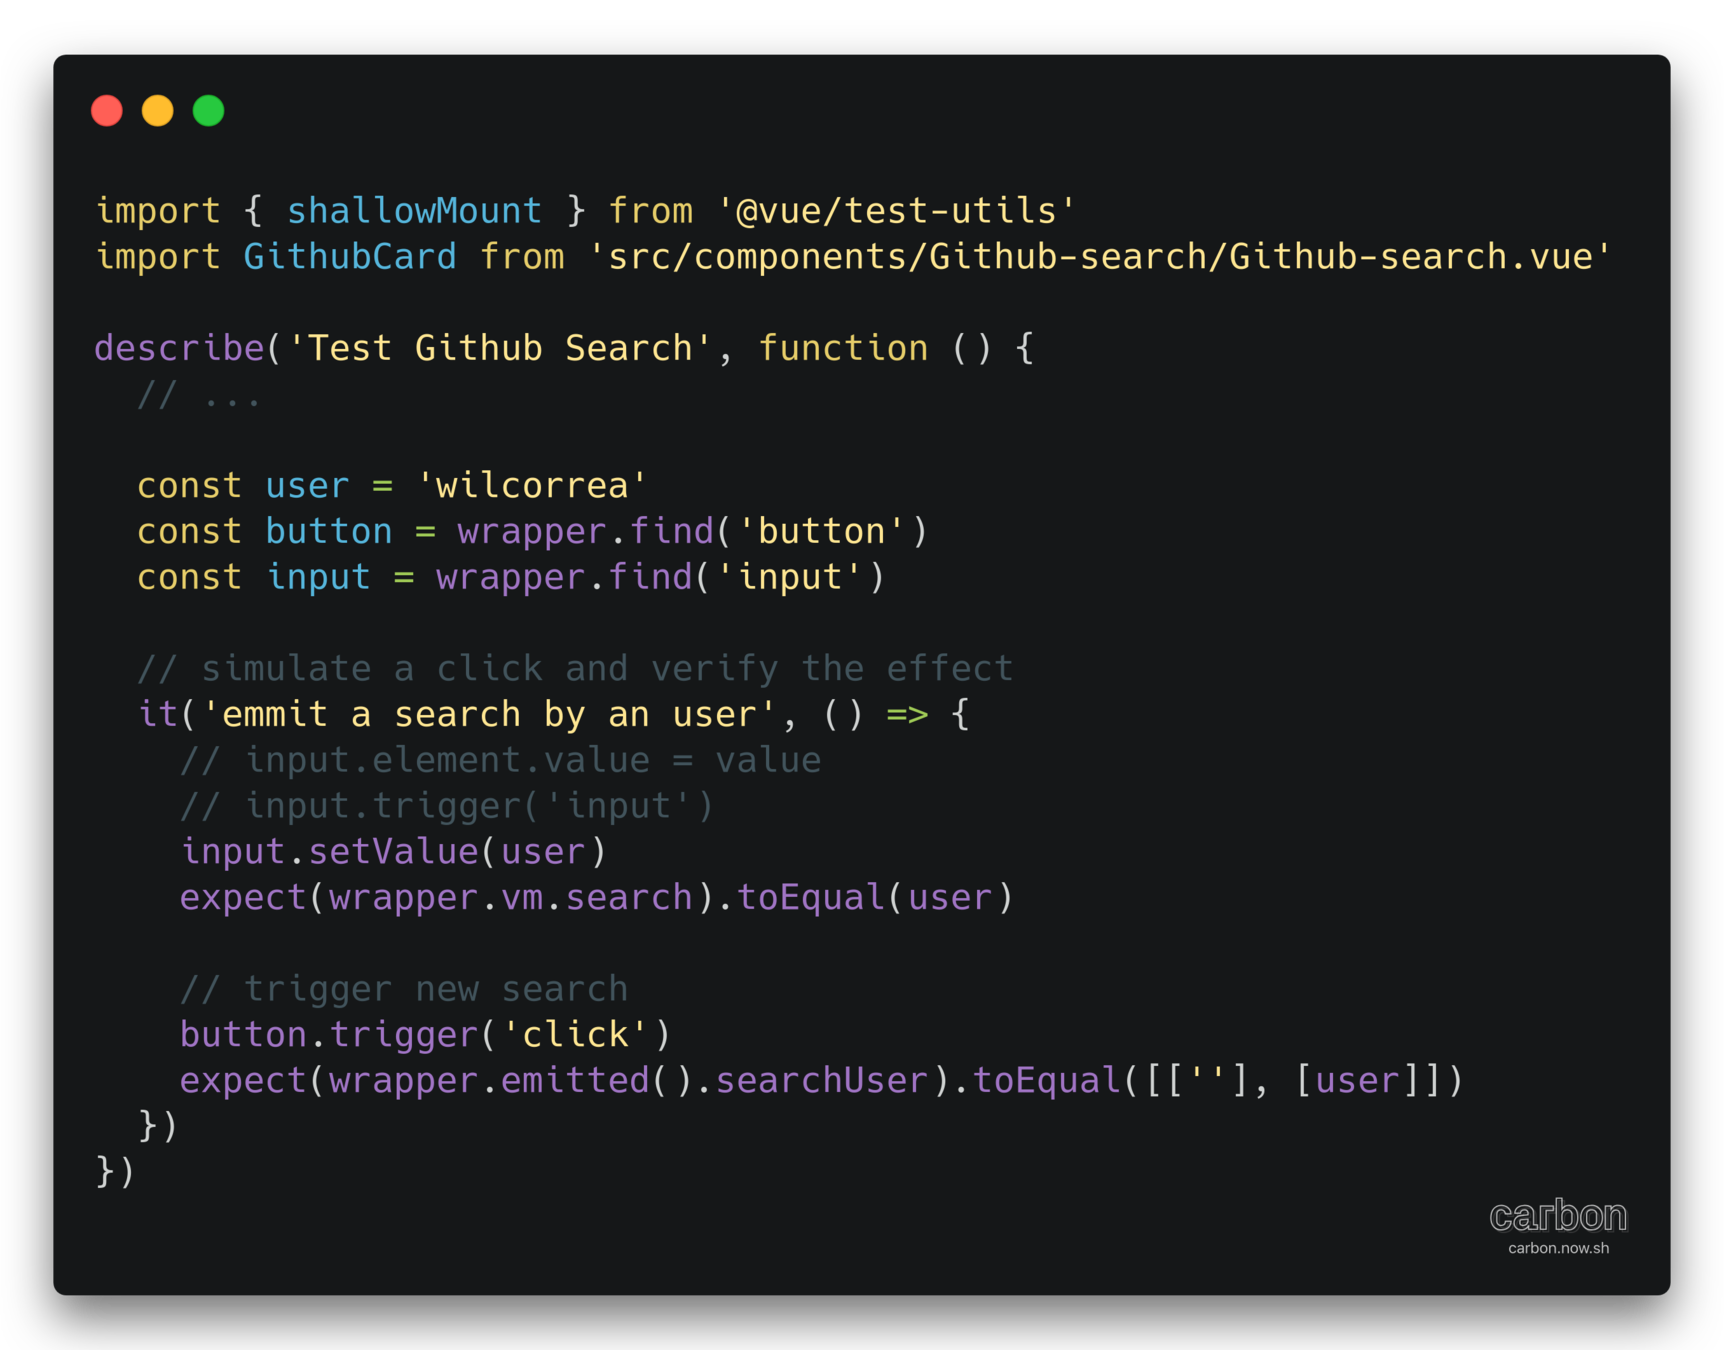Click the '@vue/test-utils' string
1724x1350 pixels.
(896, 211)
